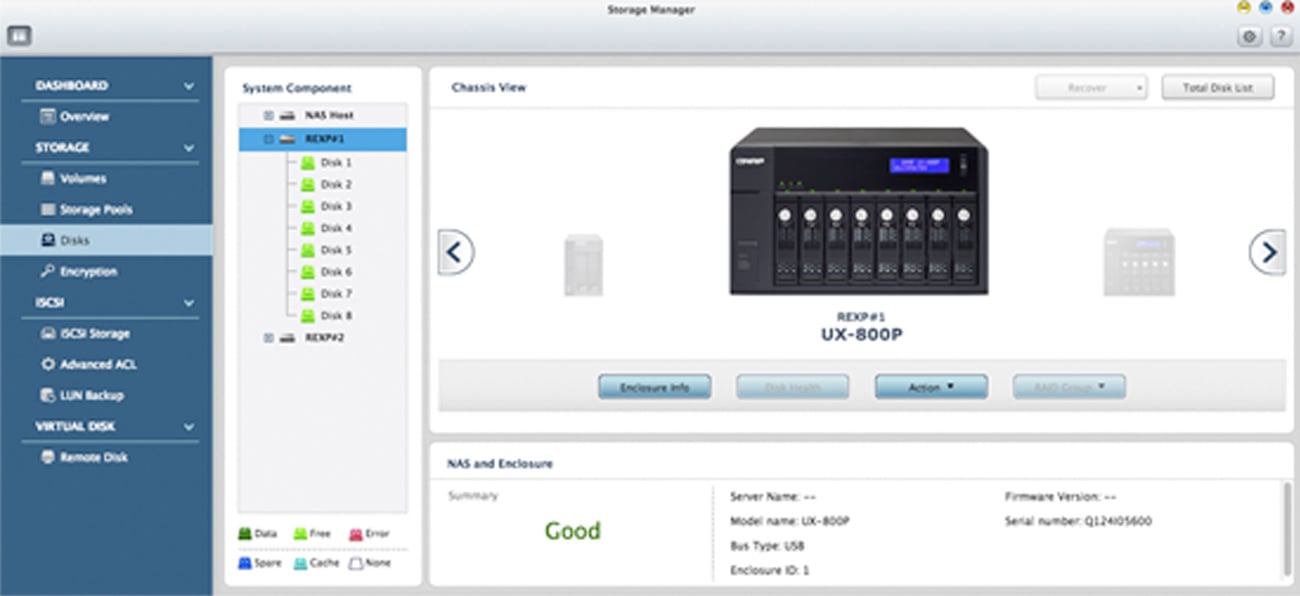This screenshot has width=1300, height=596.
Task: Open the Recover dropdown
Action: tap(1091, 88)
